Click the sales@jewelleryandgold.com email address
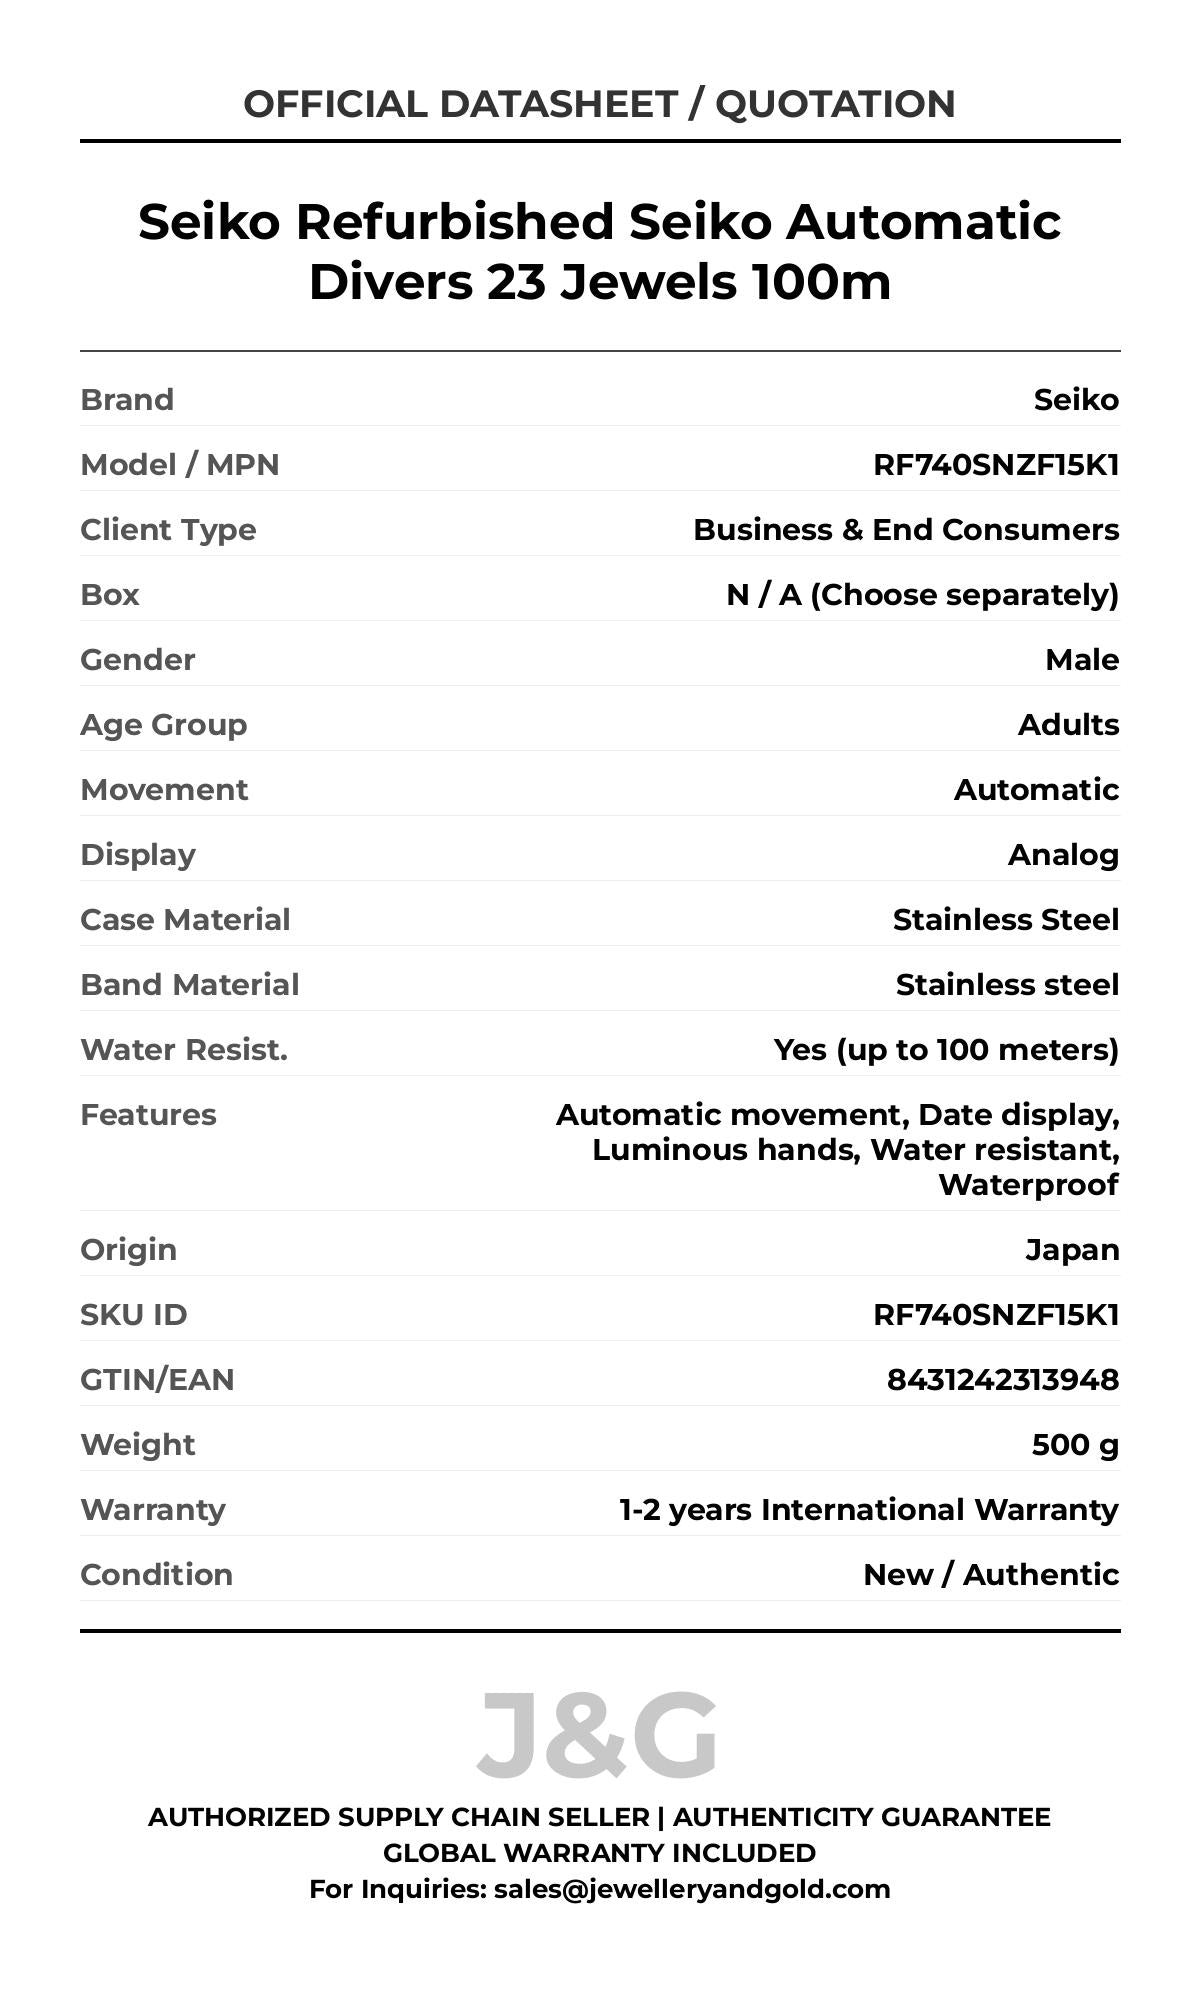 point(691,1889)
